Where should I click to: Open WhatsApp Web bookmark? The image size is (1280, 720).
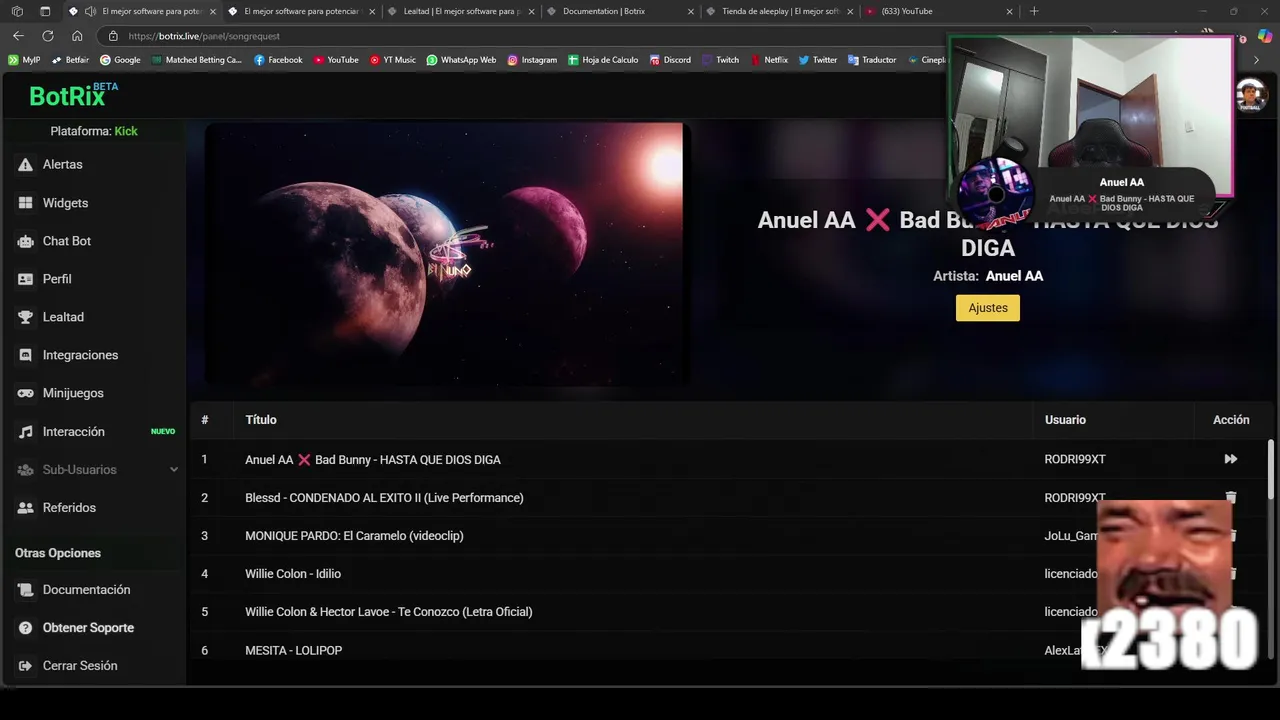point(461,60)
